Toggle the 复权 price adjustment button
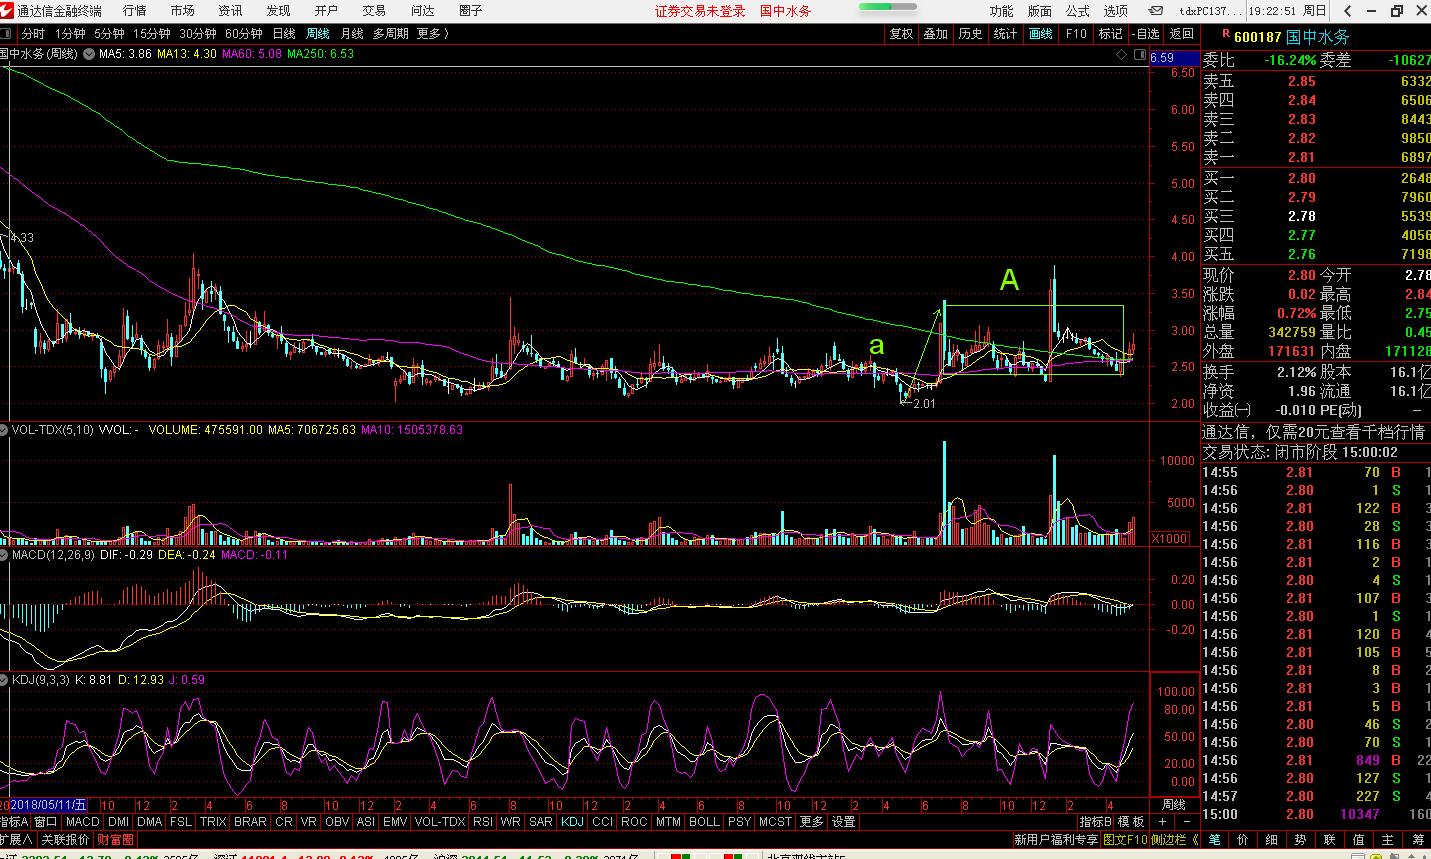 point(901,34)
